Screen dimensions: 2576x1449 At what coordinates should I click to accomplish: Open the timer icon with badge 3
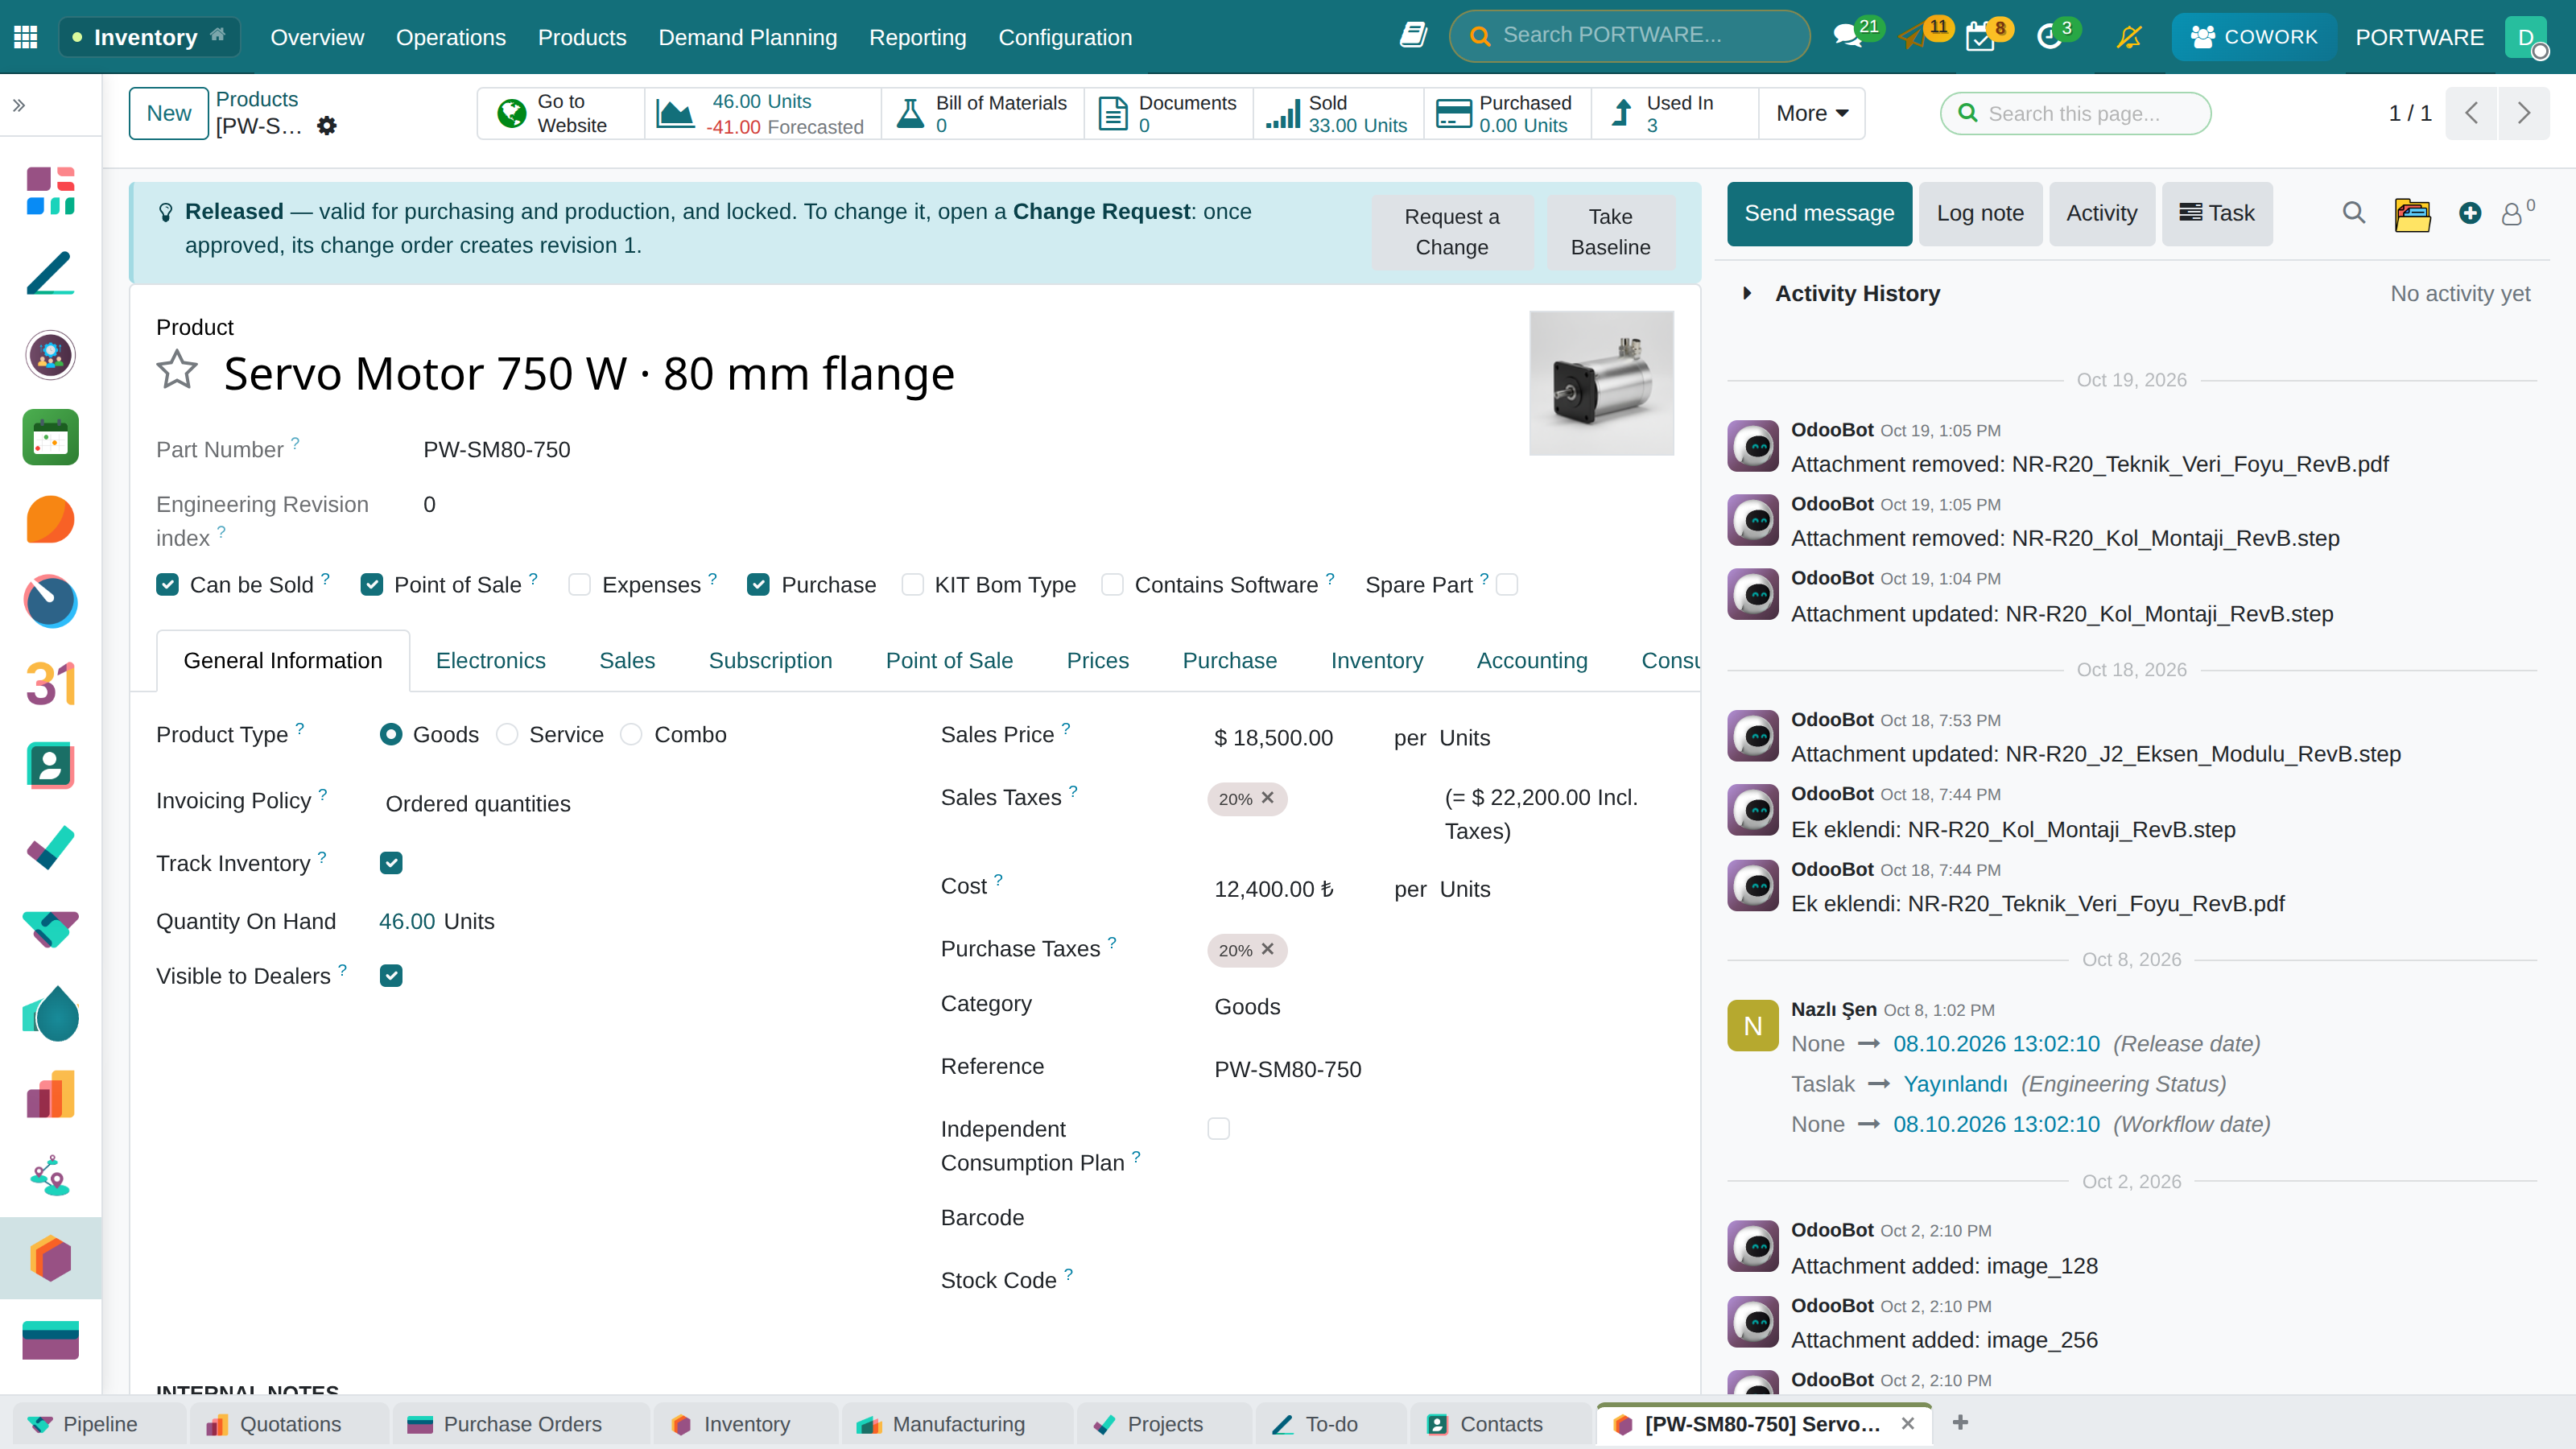2049,37
